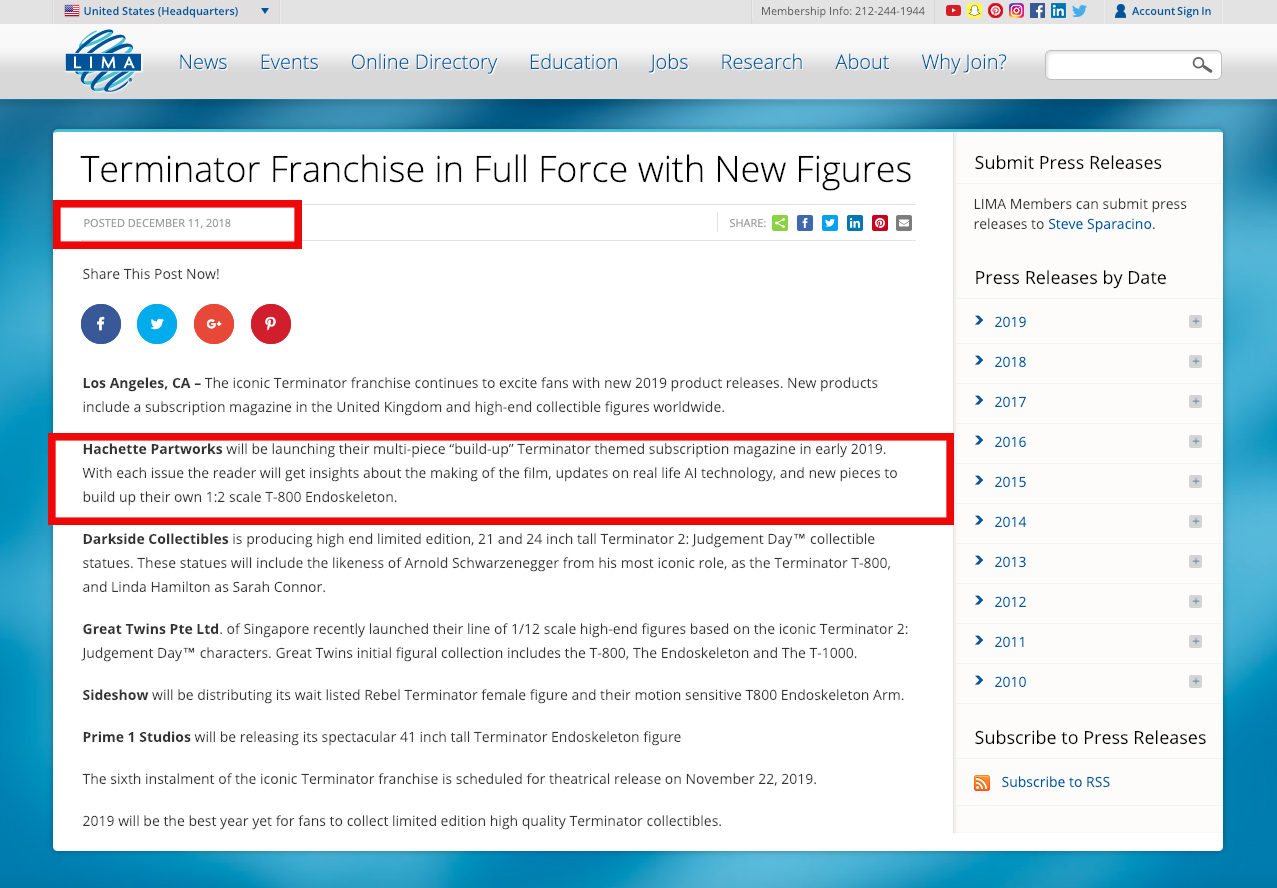Image resolution: width=1277 pixels, height=888 pixels.
Task: Click the 'Submit Press Releases' heading
Action: [x=1068, y=163]
